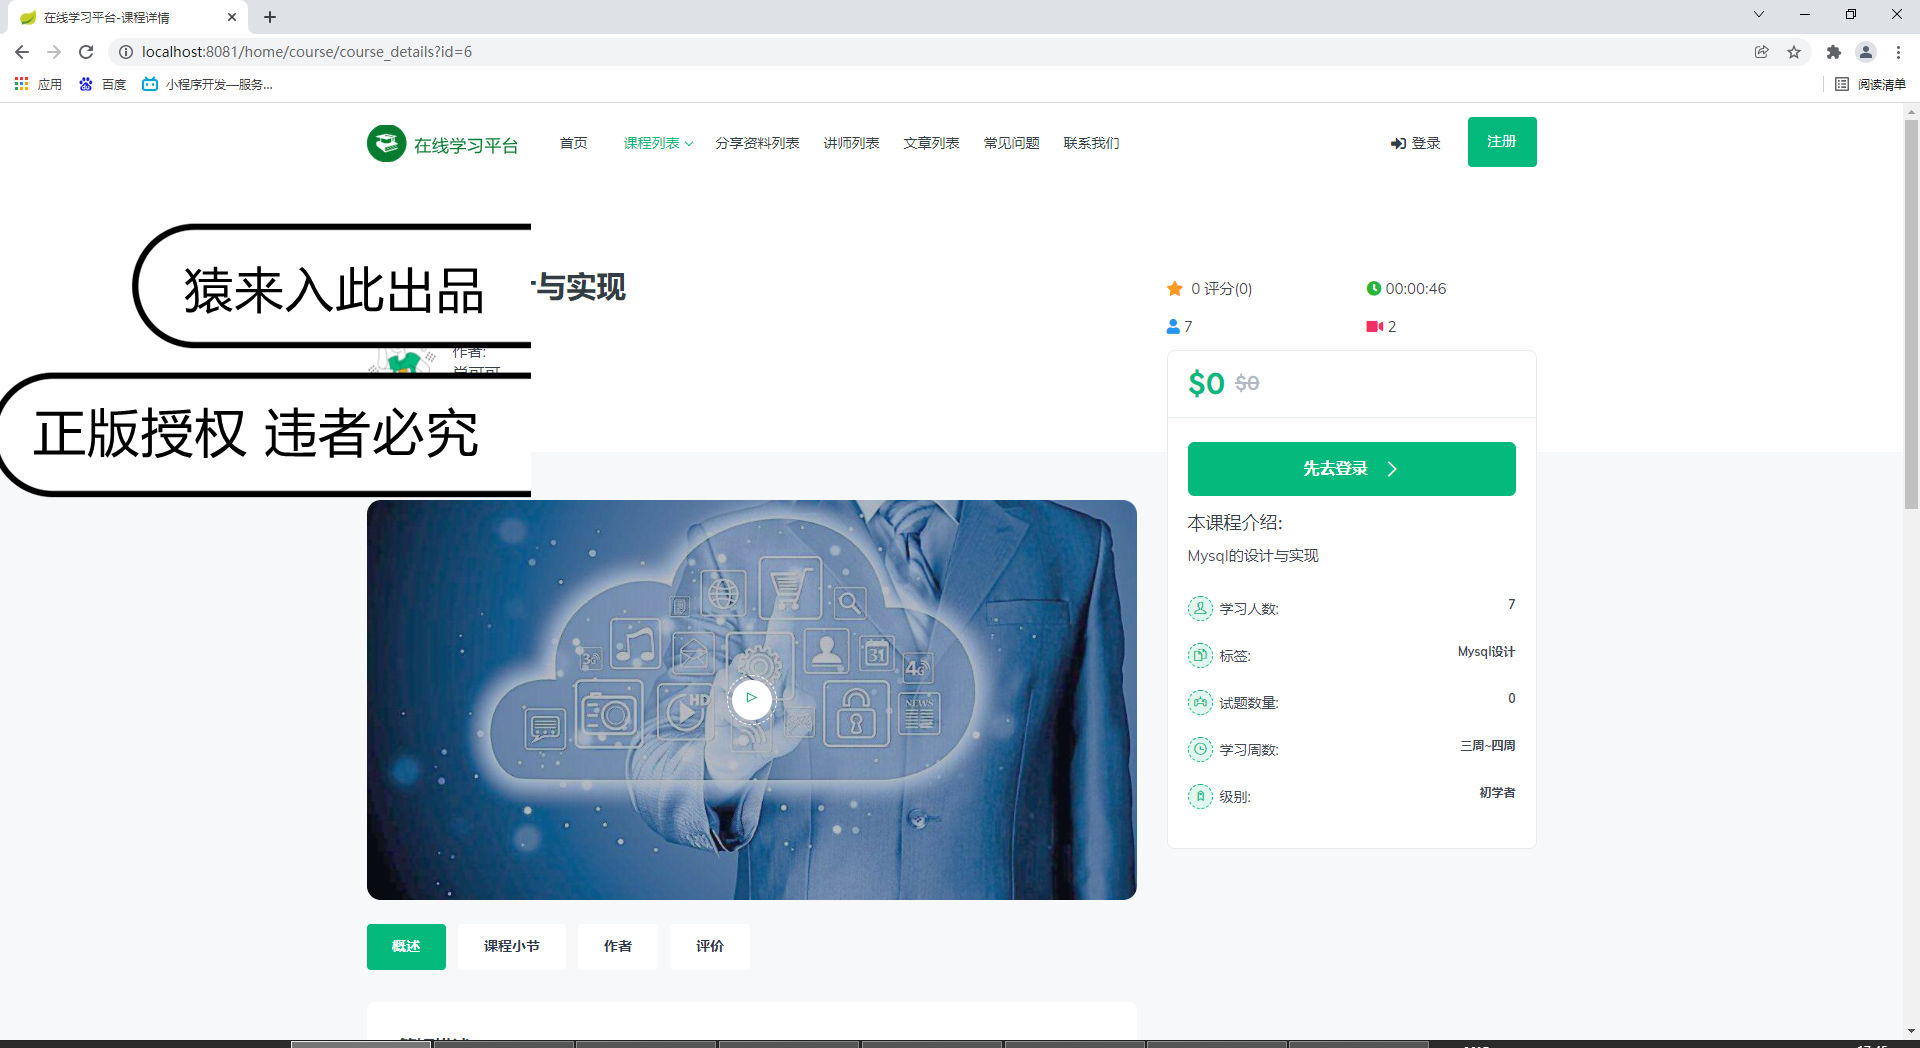Open 分享资料列表 in the navigation
Screen dimensions: 1920x1048
(757, 143)
